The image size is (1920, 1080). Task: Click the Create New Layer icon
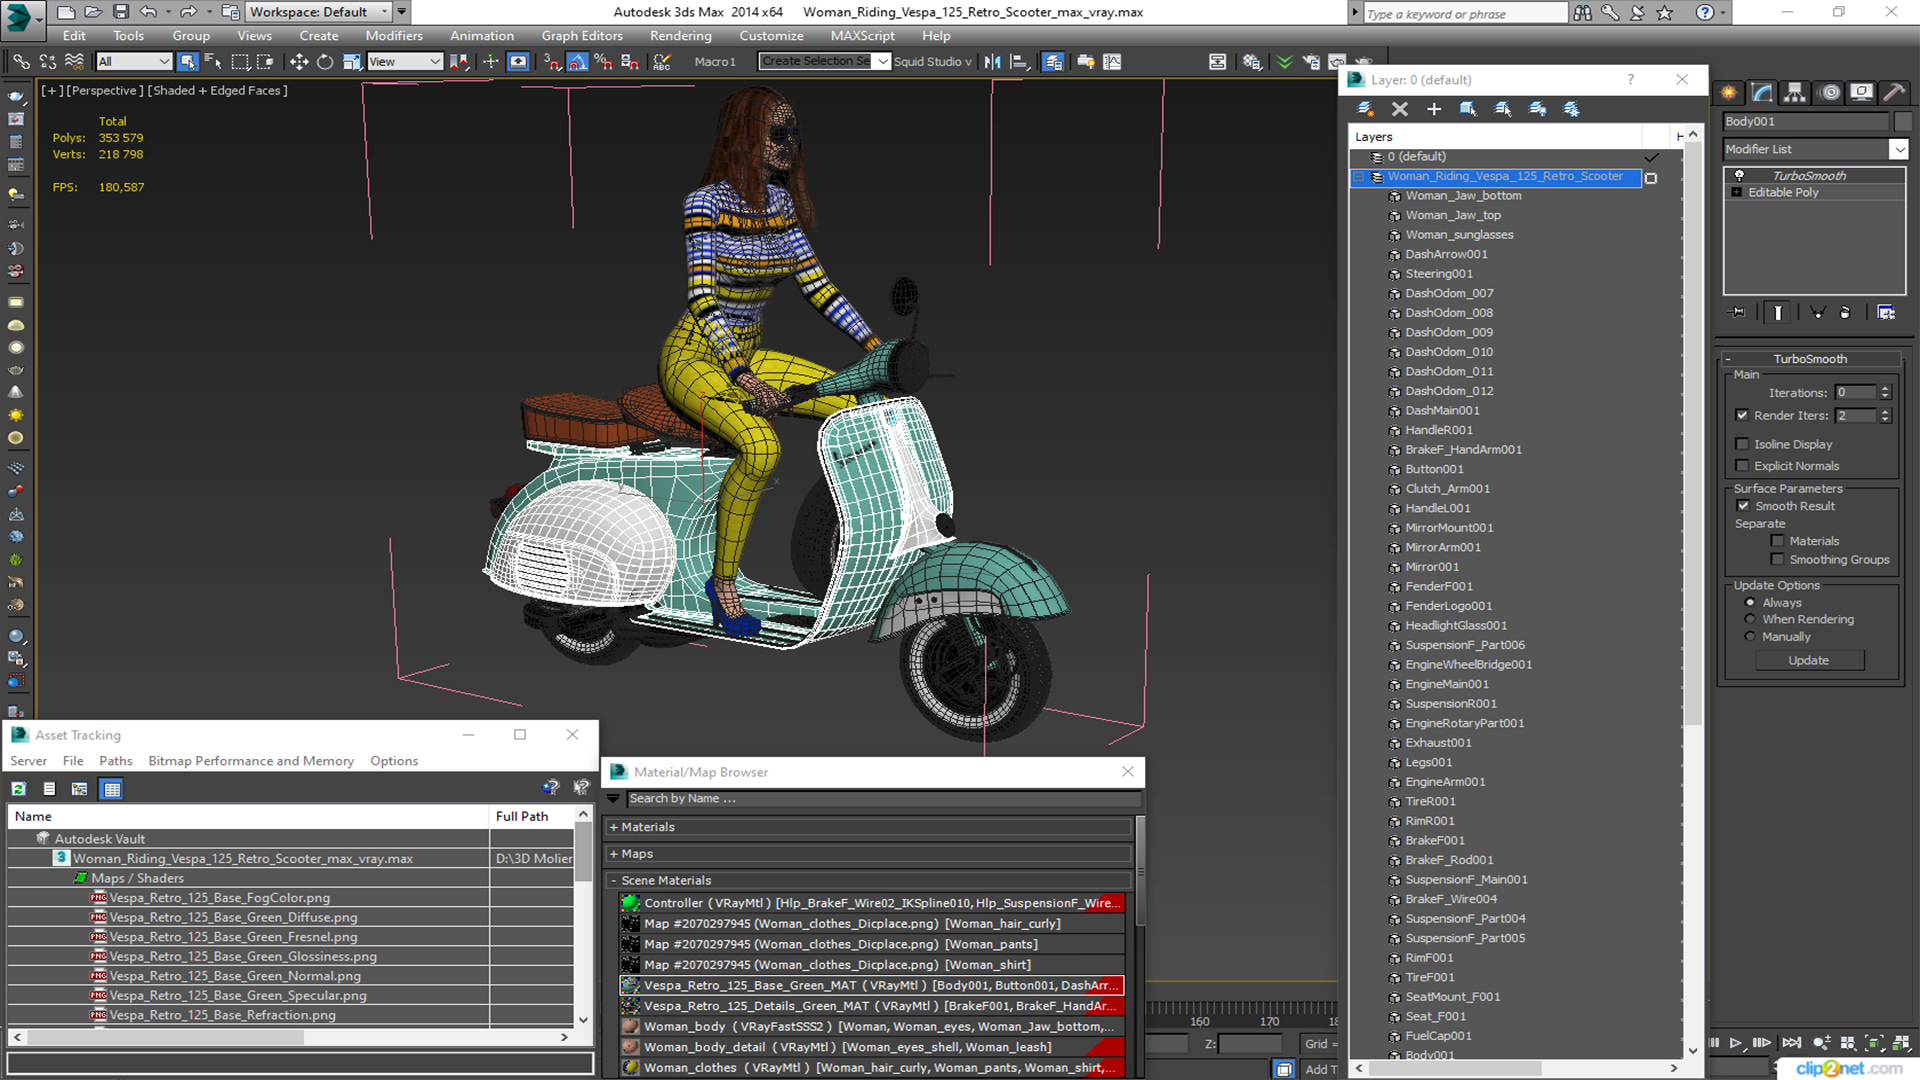pyautogui.click(x=1365, y=109)
